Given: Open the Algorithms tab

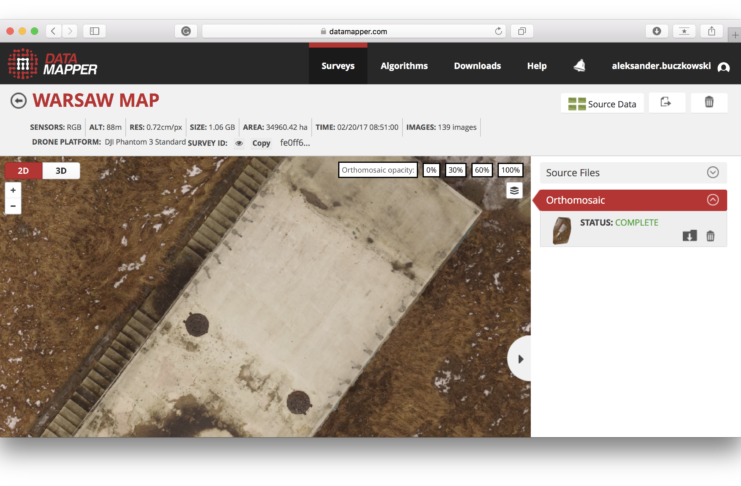Looking at the screenshot, I should click(x=404, y=66).
